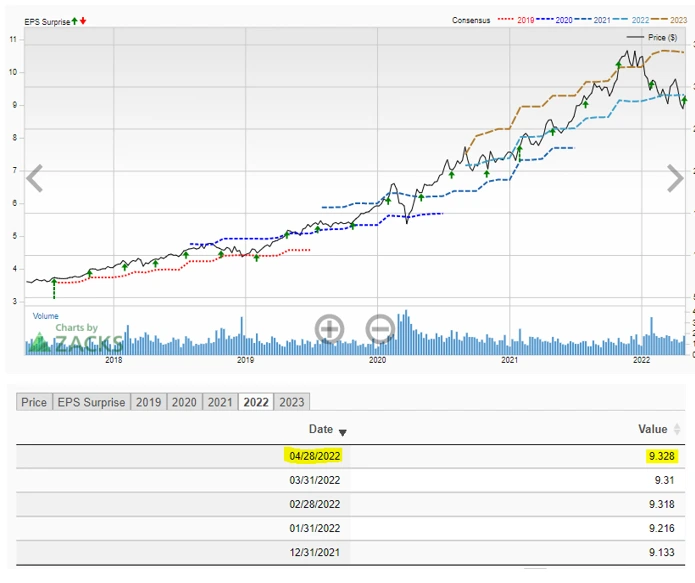Toggle 2022 consensus legend entry

pyautogui.click(x=631, y=20)
